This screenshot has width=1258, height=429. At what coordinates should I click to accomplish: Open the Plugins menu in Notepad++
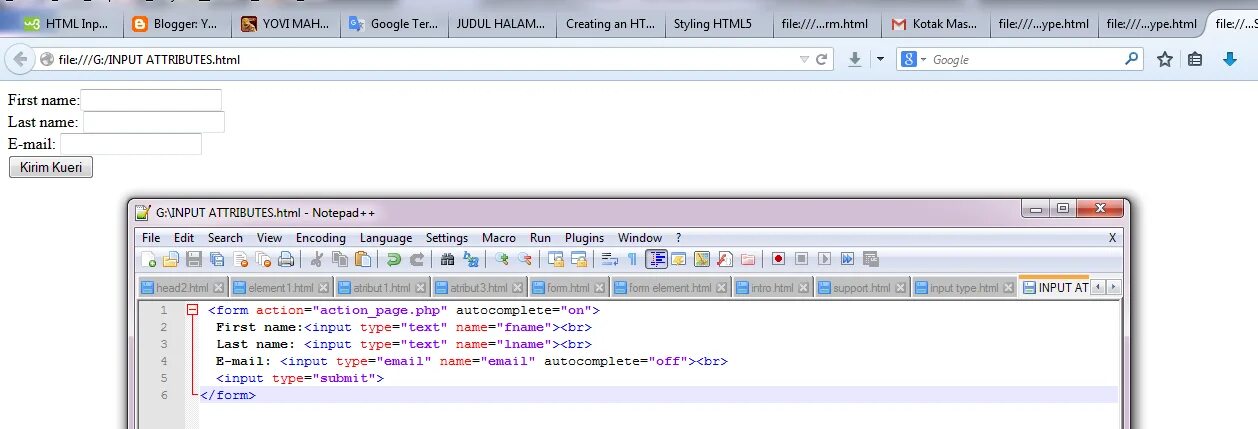(x=584, y=238)
